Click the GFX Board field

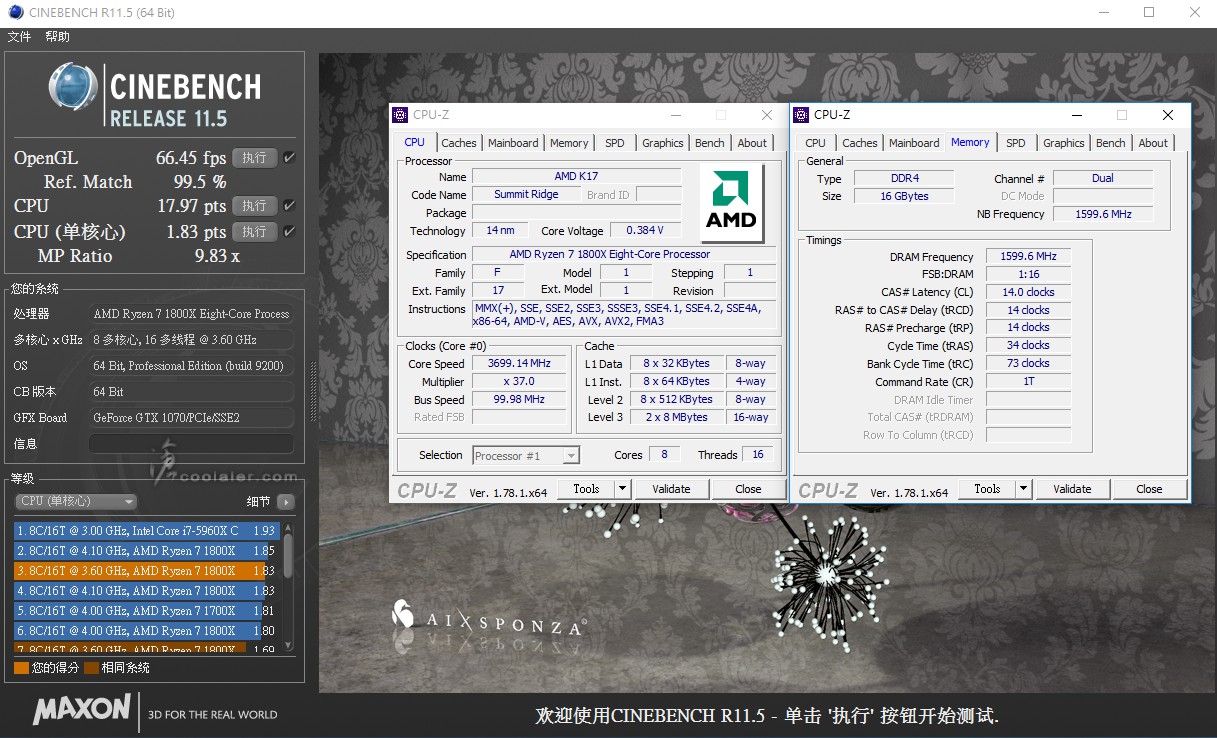tap(191, 418)
